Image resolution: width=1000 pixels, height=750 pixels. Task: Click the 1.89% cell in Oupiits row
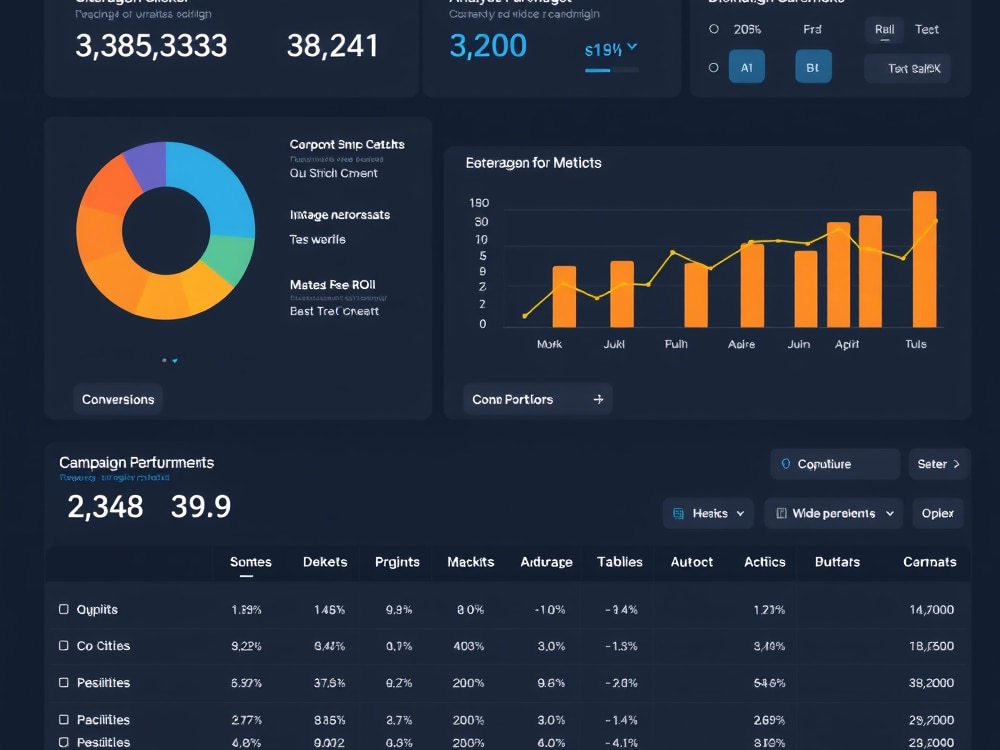(x=246, y=610)
